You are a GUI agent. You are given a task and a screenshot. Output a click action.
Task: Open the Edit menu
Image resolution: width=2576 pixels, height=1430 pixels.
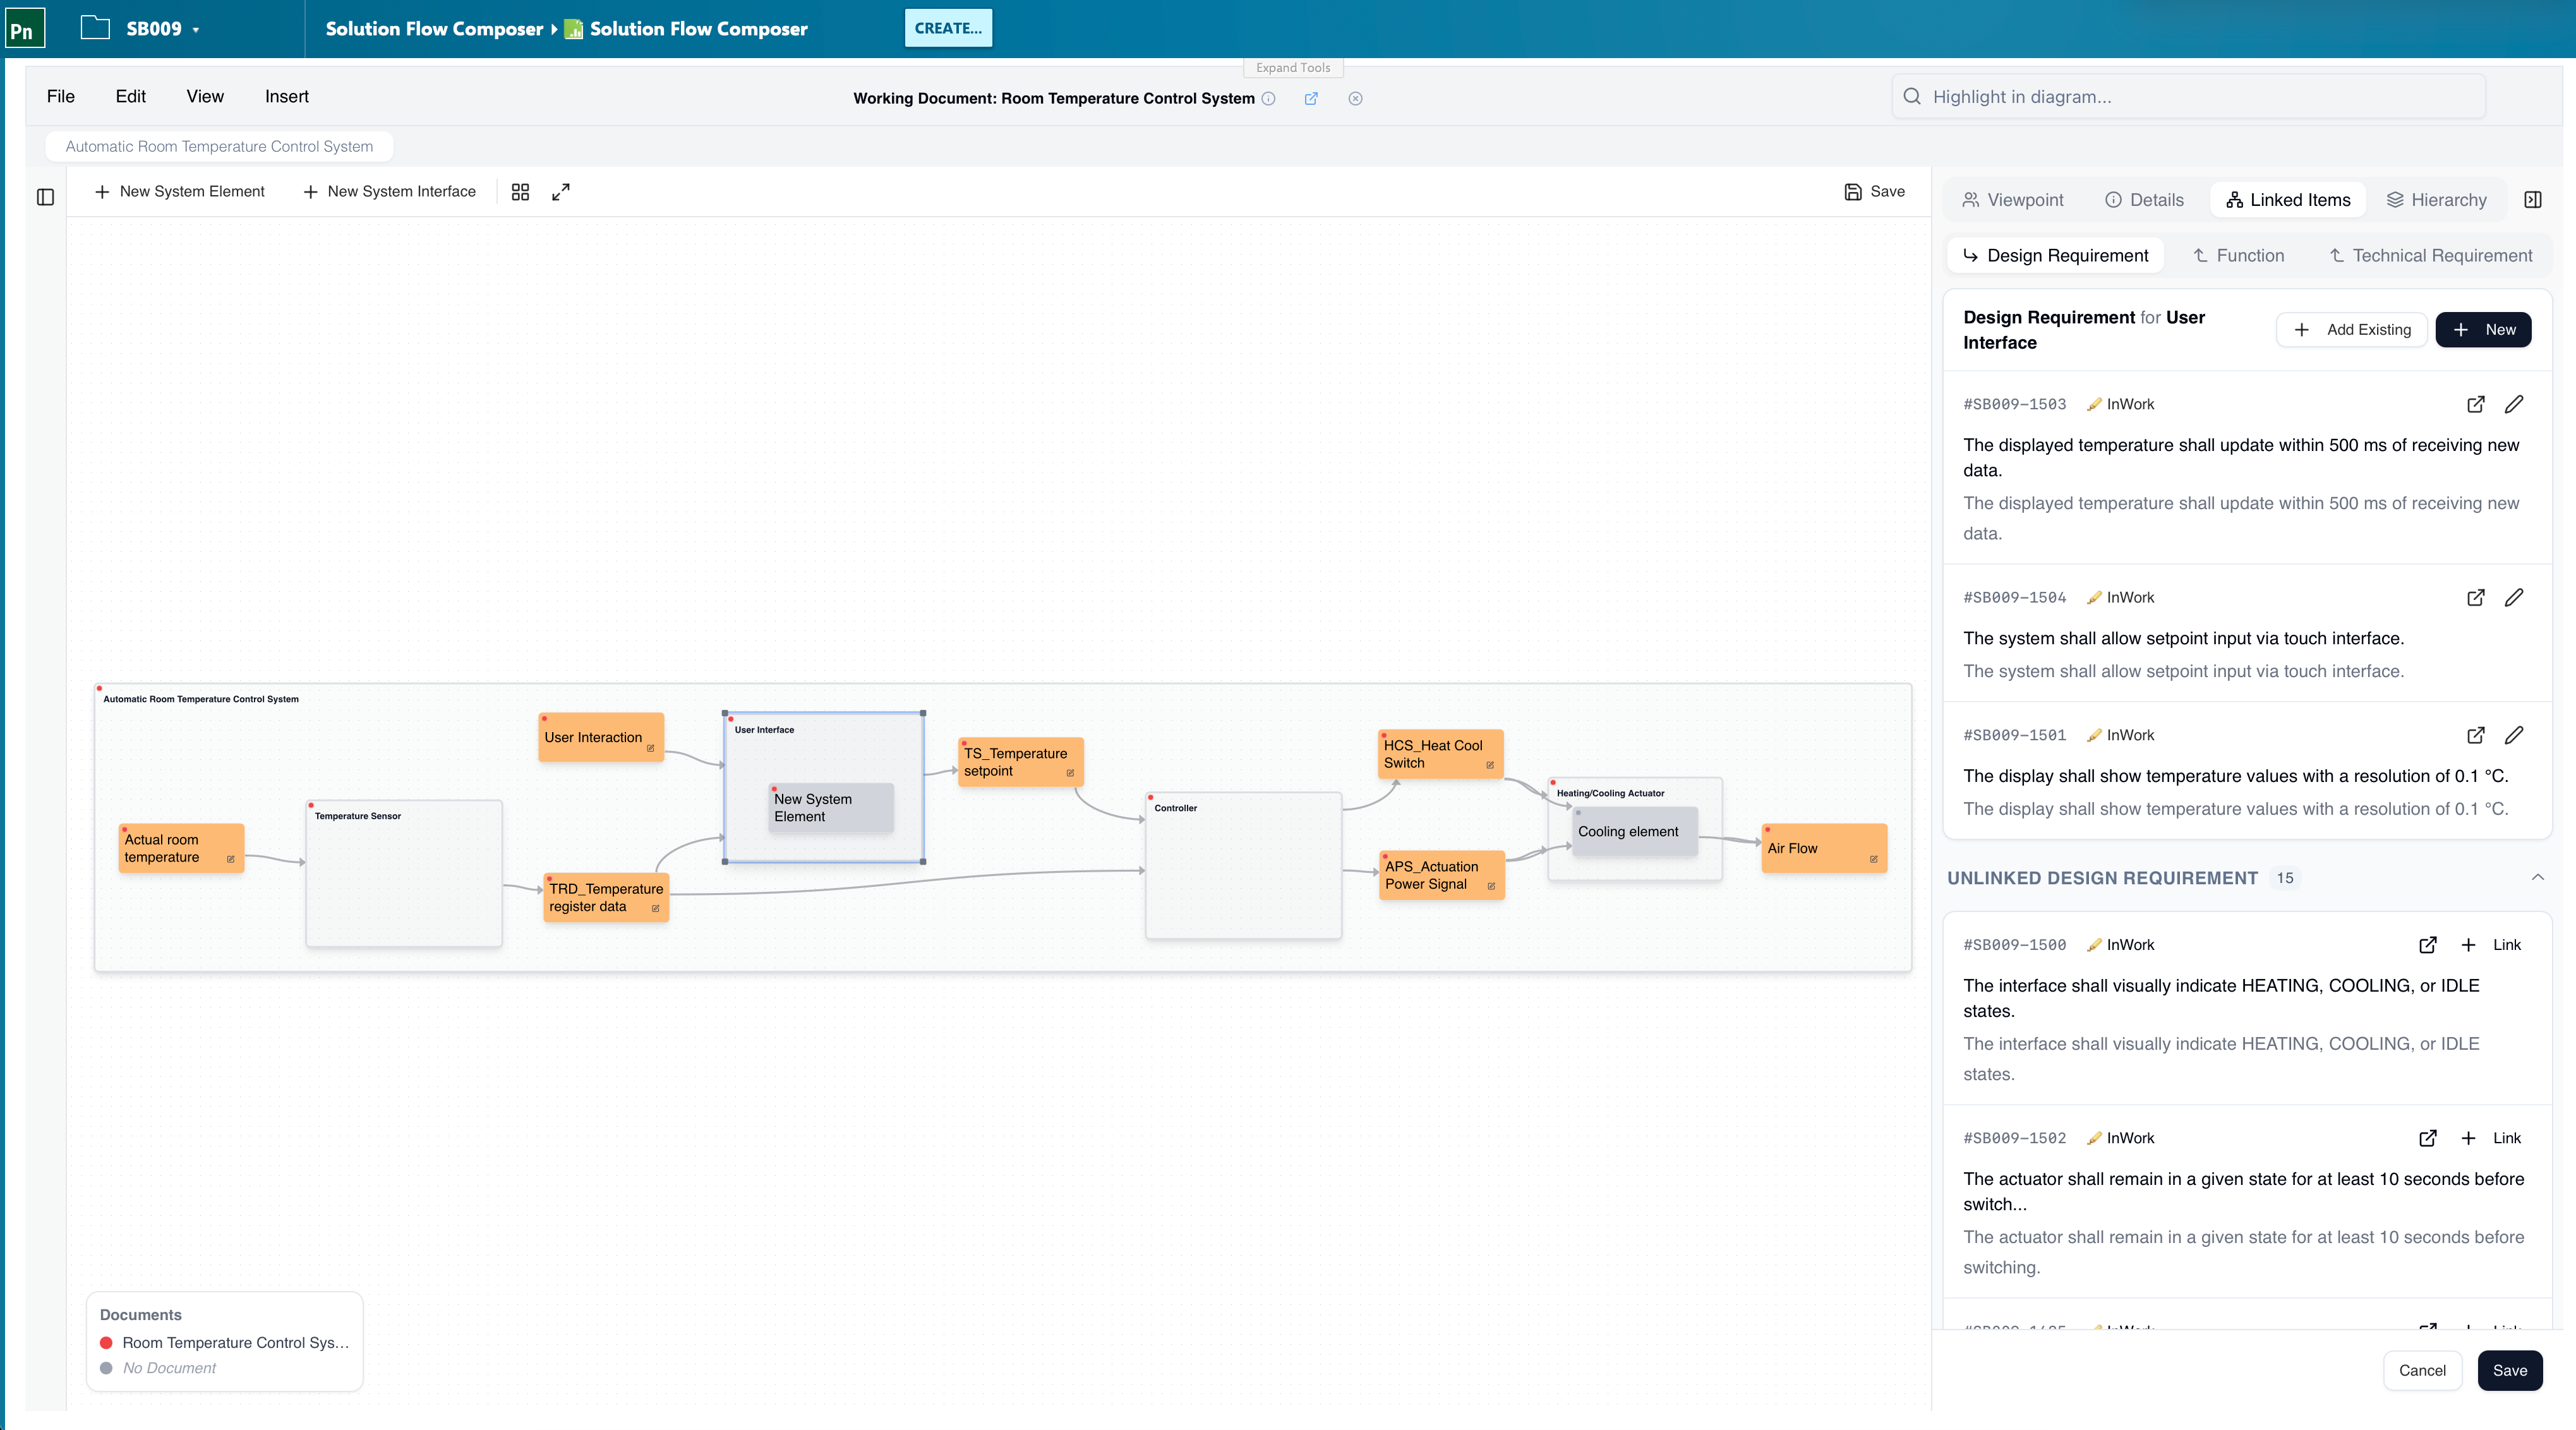(x=130, y=96)
